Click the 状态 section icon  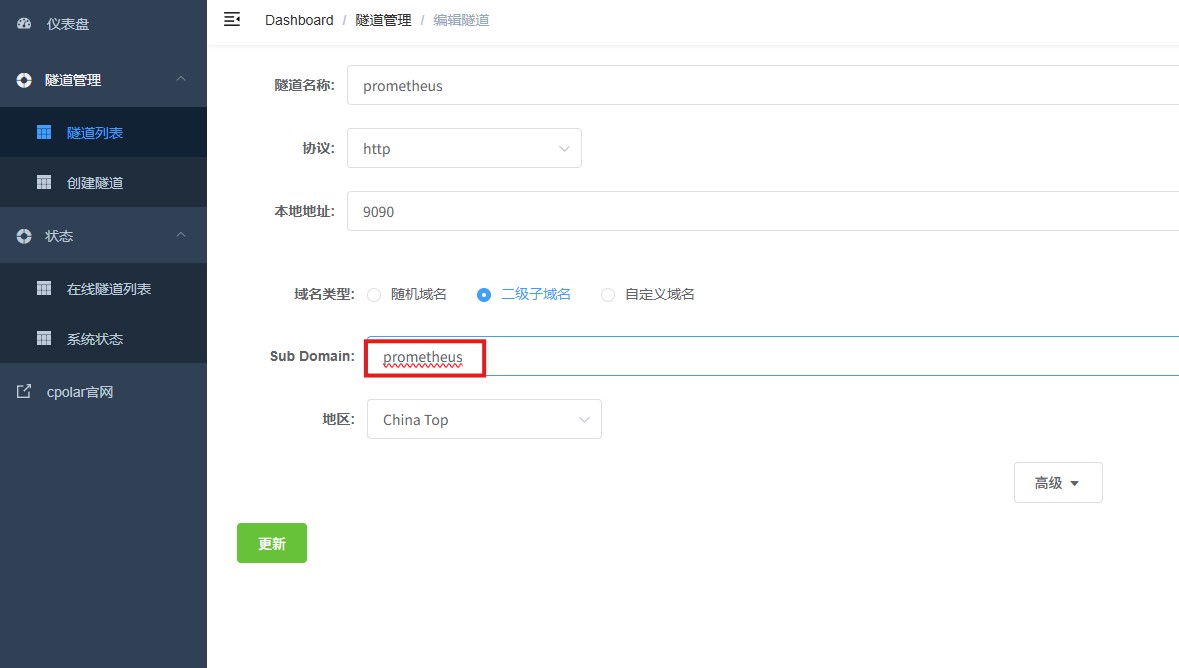pos(24,235)
